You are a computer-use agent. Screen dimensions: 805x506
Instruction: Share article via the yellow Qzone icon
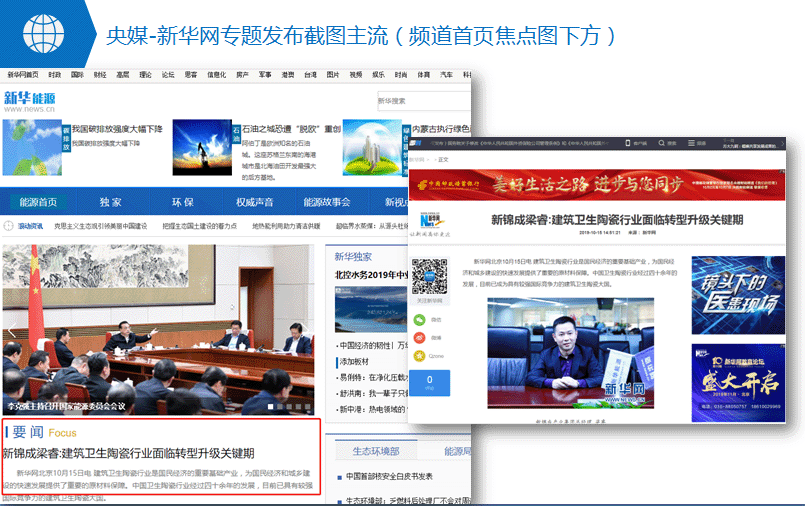419,356
